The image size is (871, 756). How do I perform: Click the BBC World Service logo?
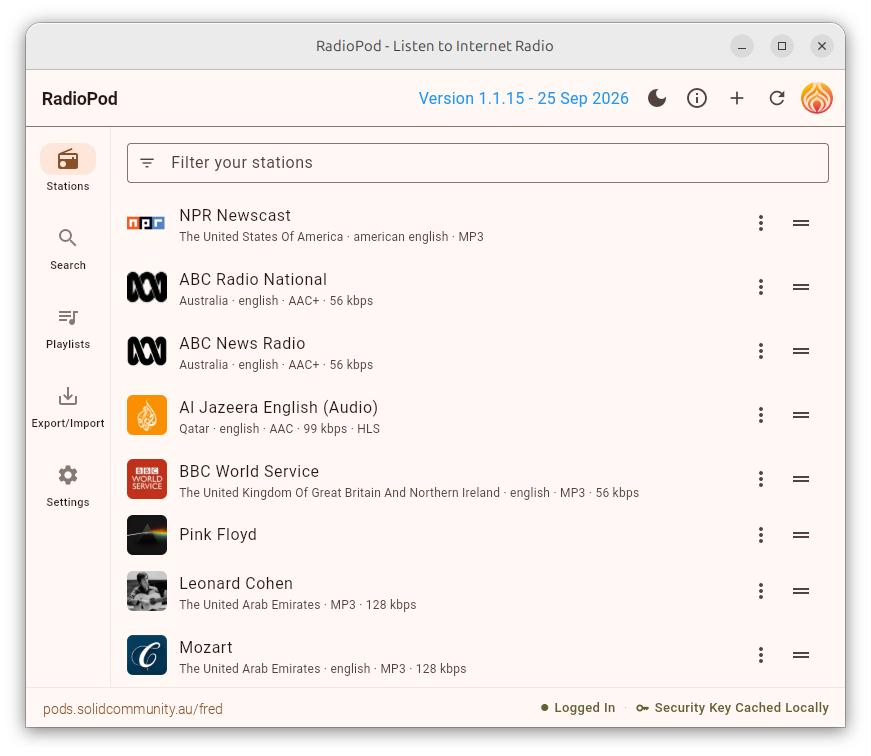click(x=147, y=479)
